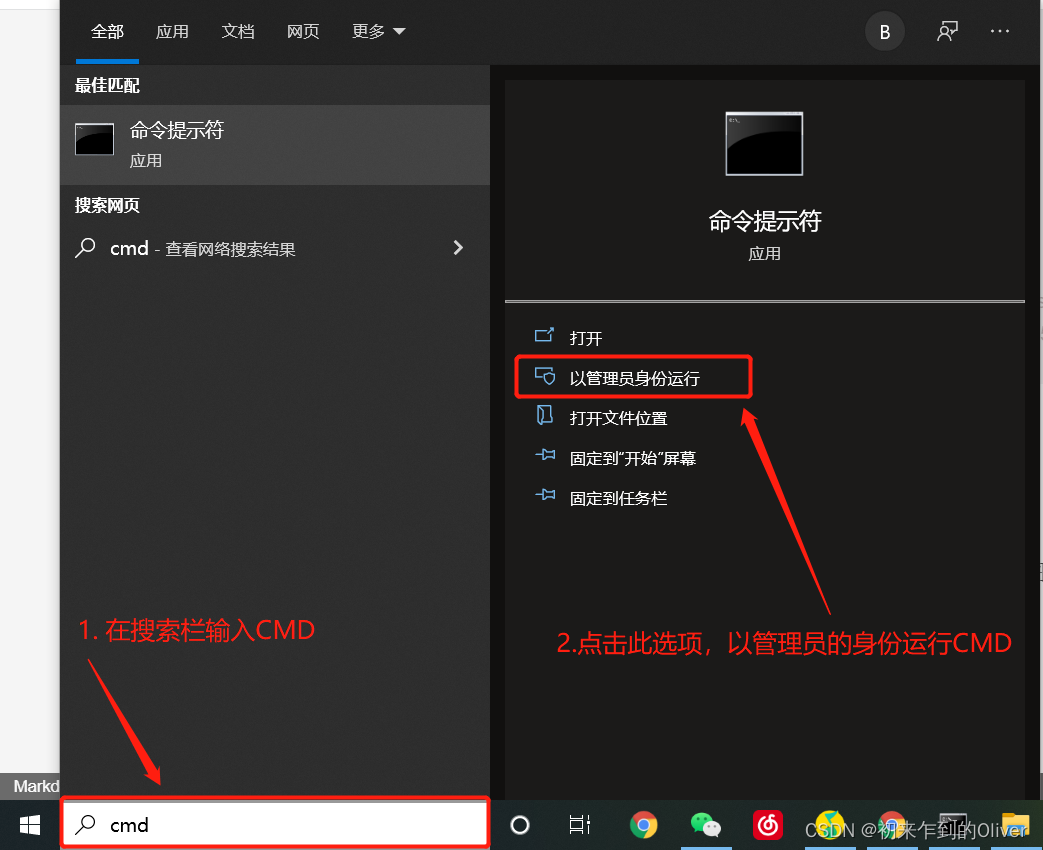Open Task View from the taskbar
Image resolution: width=1043 pixels, height=850 pixels.
580,825
